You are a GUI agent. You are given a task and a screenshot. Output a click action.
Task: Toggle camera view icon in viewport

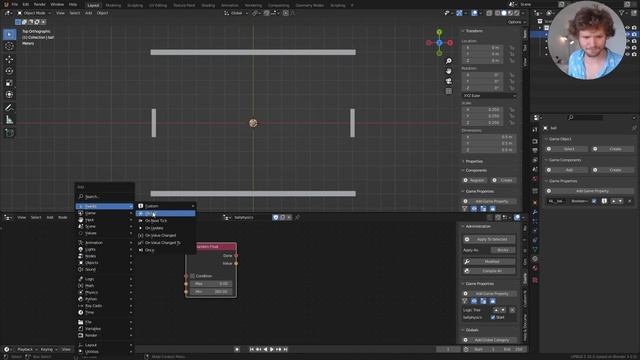click(449, 81)
